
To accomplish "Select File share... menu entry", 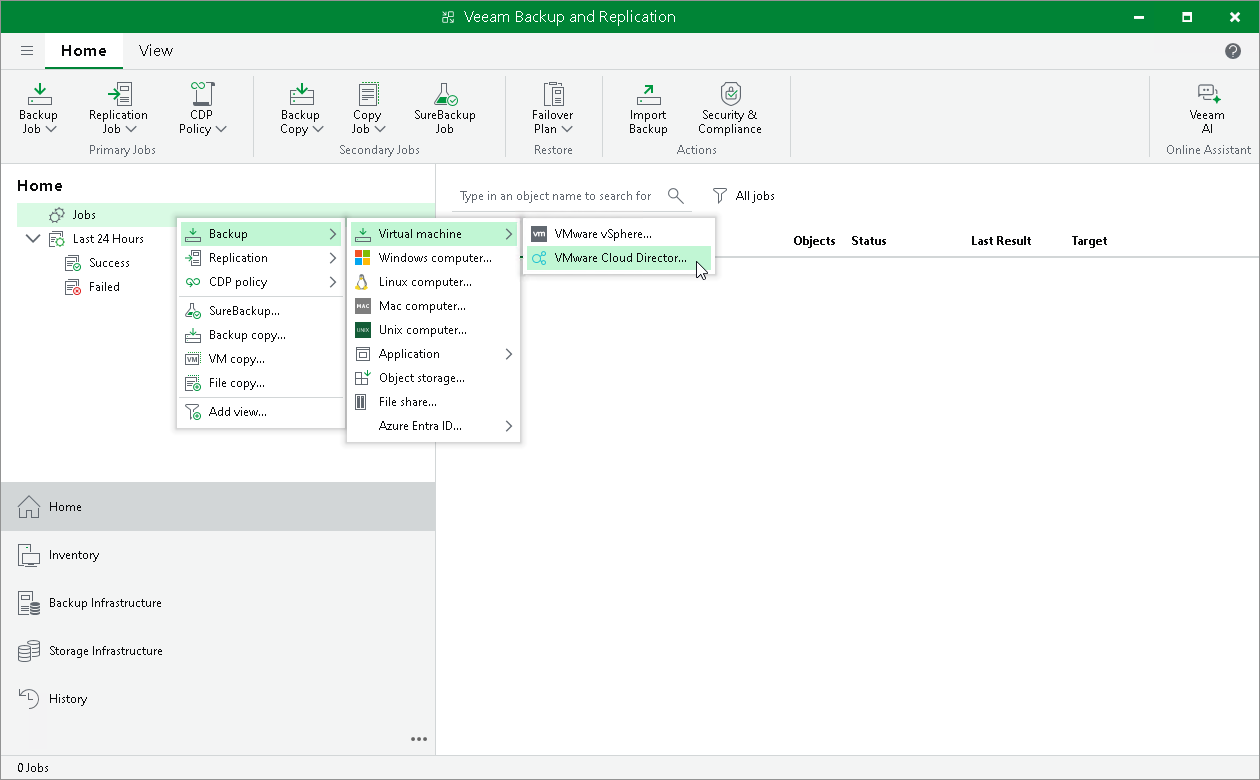I will (x=433, y=402).
